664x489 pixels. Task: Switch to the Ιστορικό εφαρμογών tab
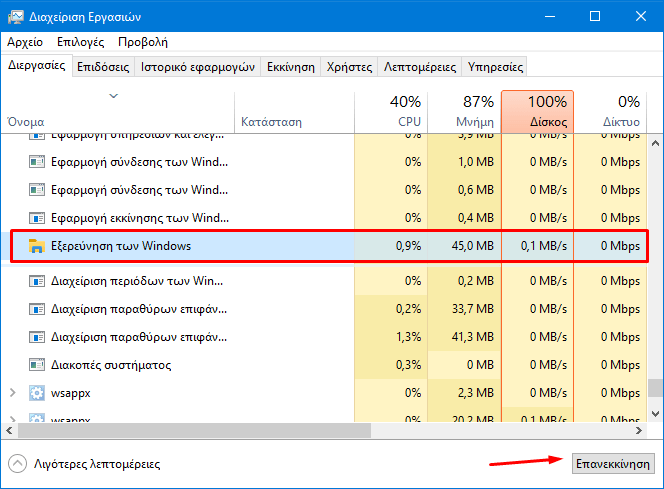pos(198,67)
